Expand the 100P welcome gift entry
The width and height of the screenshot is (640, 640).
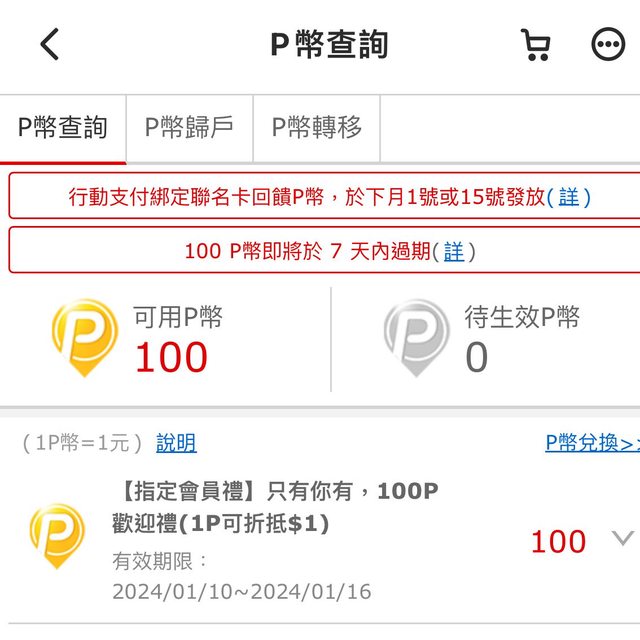tap(622, 540)
